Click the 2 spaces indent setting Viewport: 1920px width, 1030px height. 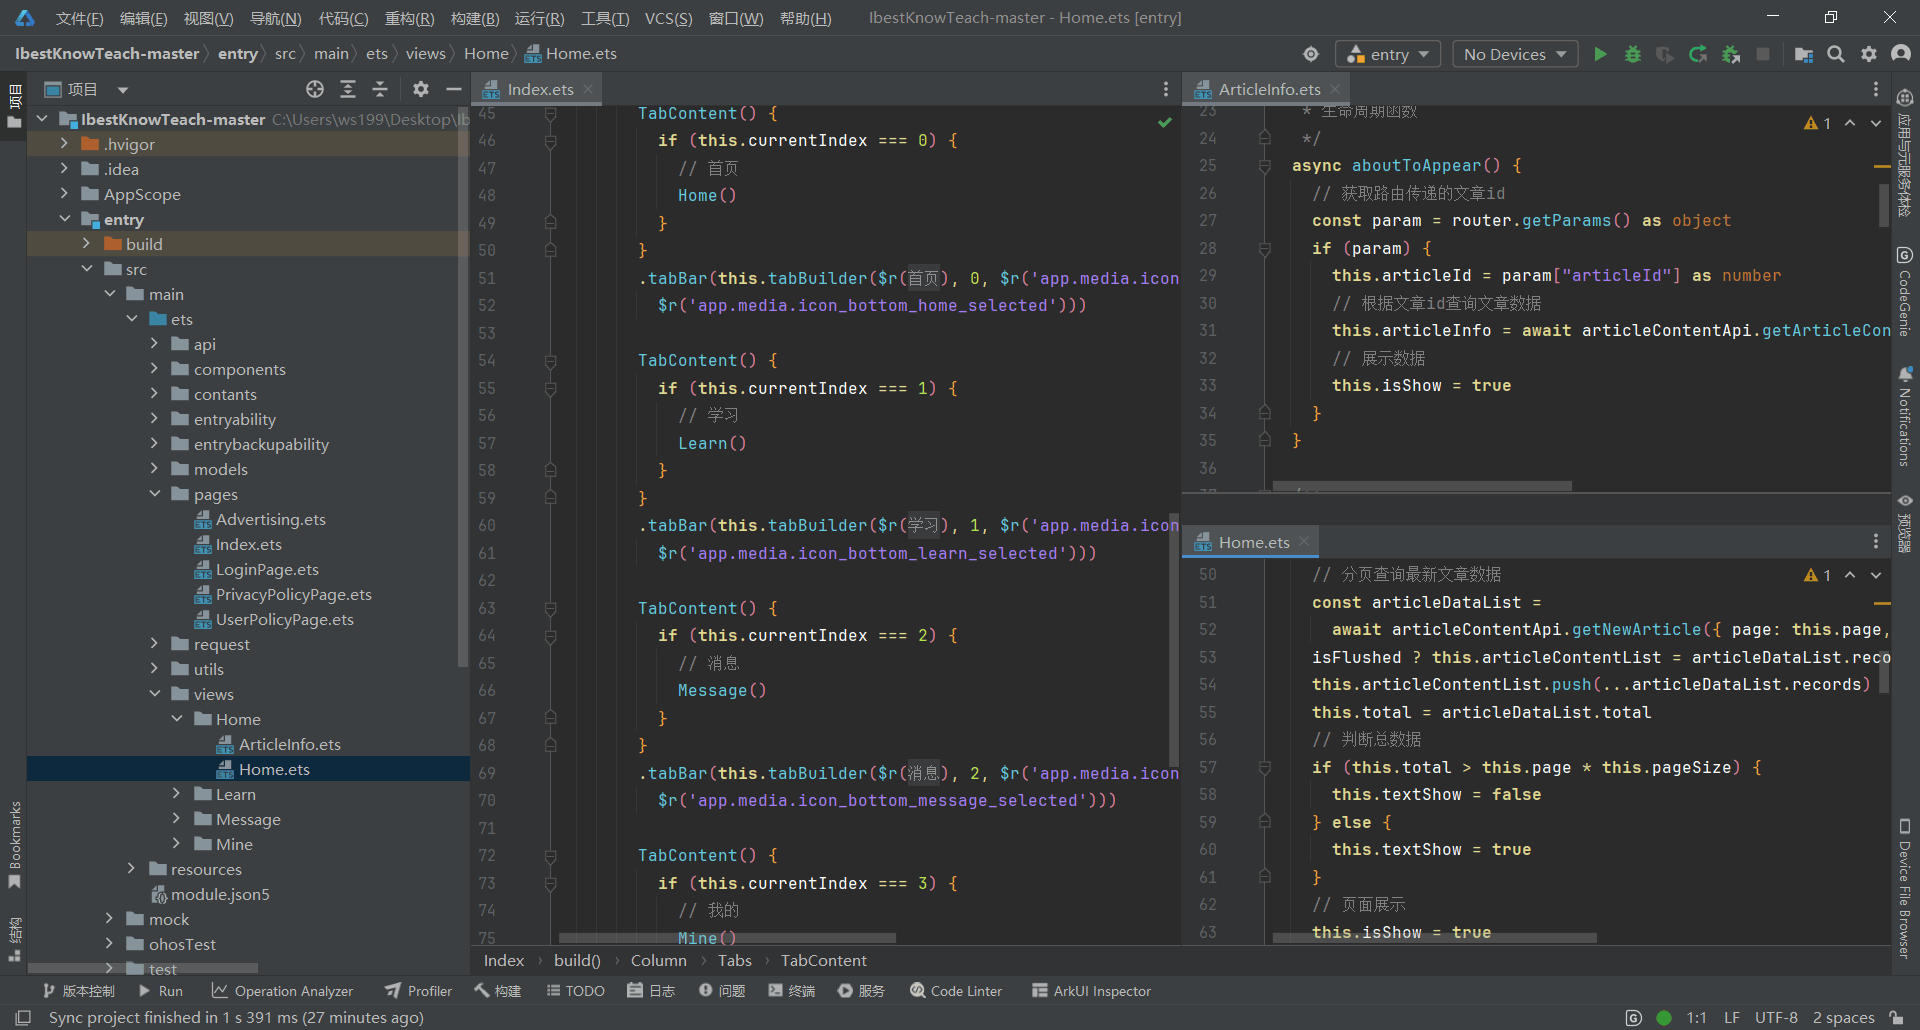point(1843,1017)
